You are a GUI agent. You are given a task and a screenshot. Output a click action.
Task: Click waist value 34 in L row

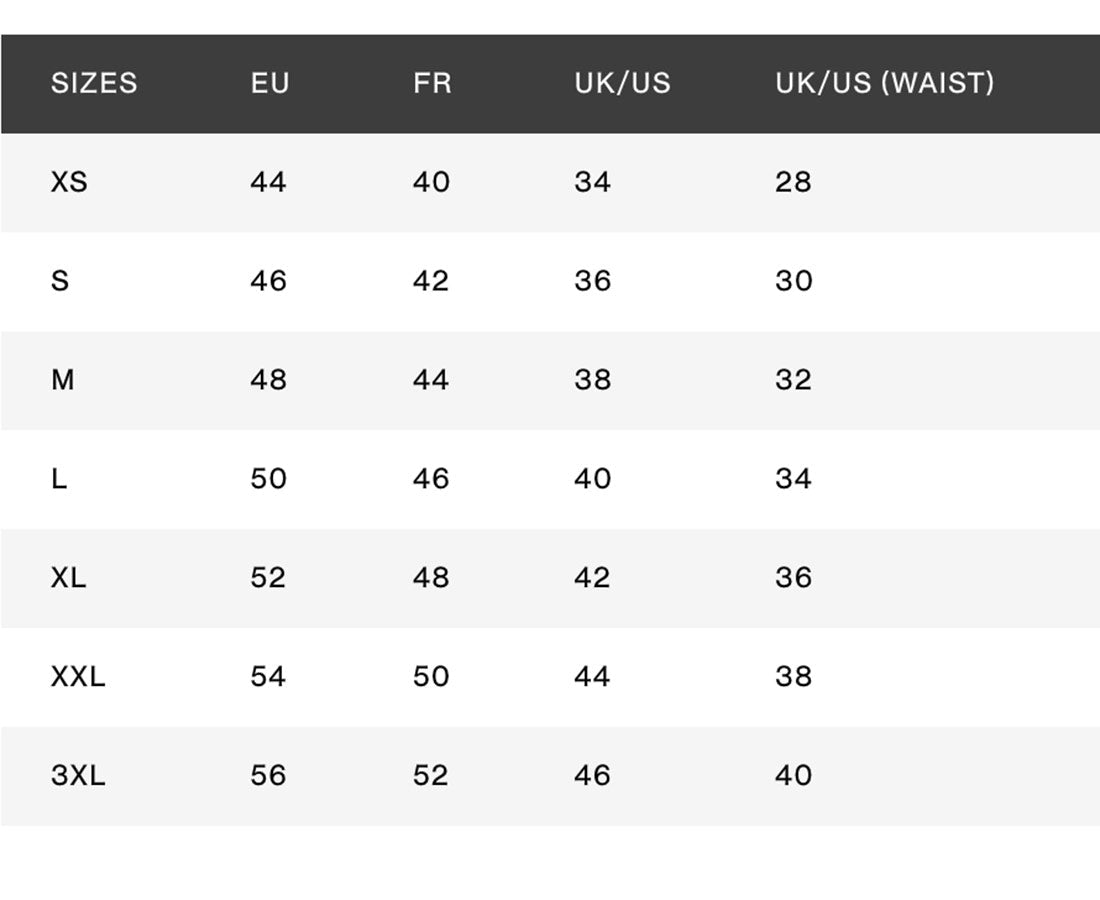point(793,479)
